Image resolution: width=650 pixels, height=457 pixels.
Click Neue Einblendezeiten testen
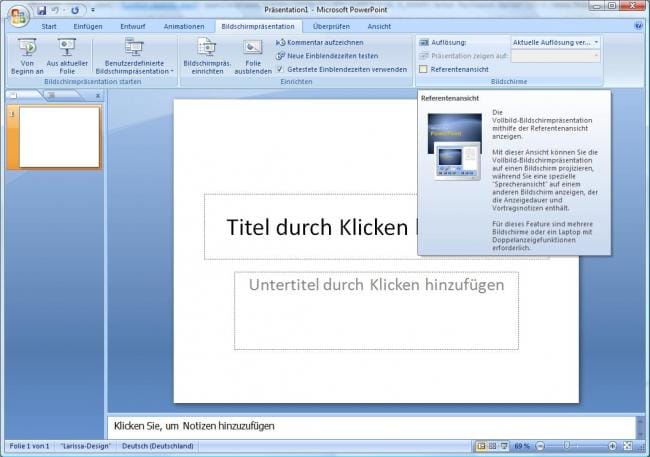(x=327, y=56)
